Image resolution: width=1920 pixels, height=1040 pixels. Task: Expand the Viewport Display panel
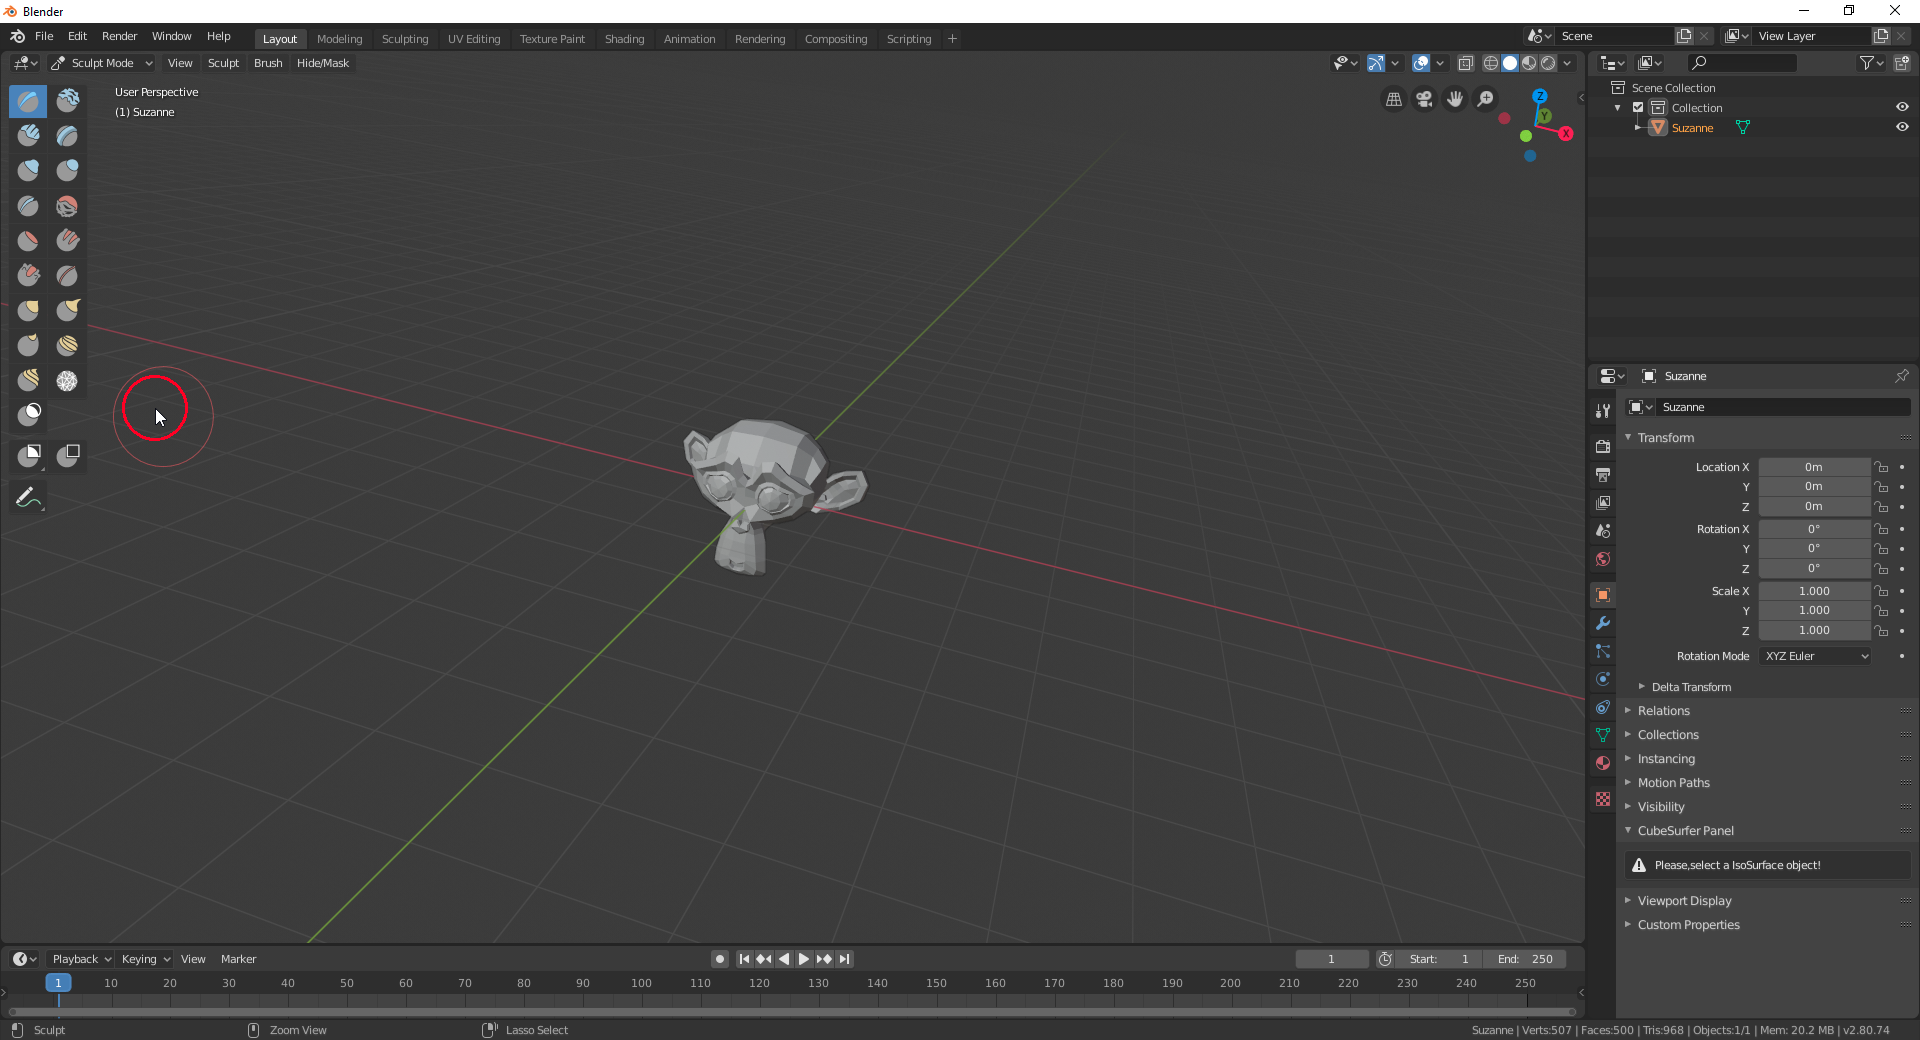pyautogui.click(x=1684, y=901)
